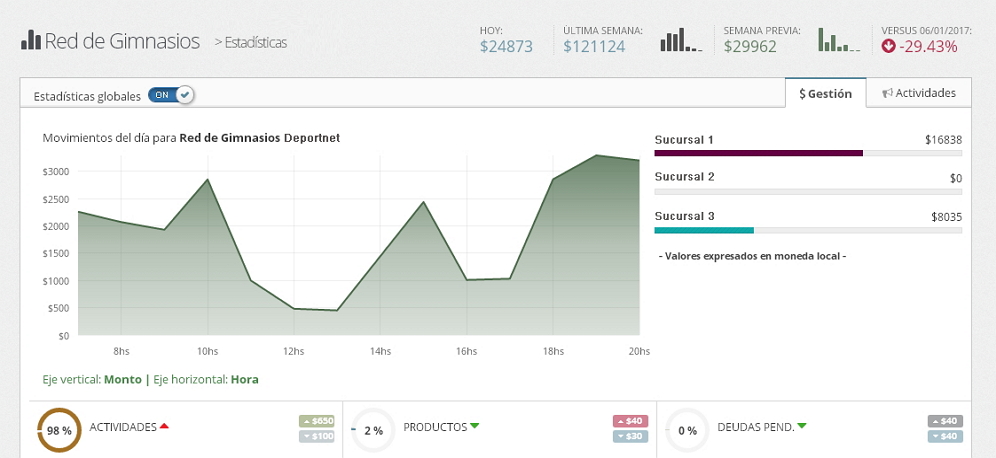Click the Sucursal 3 teal progress bar
This screenshot has height=458, width=996.
[x=704, y=230]
